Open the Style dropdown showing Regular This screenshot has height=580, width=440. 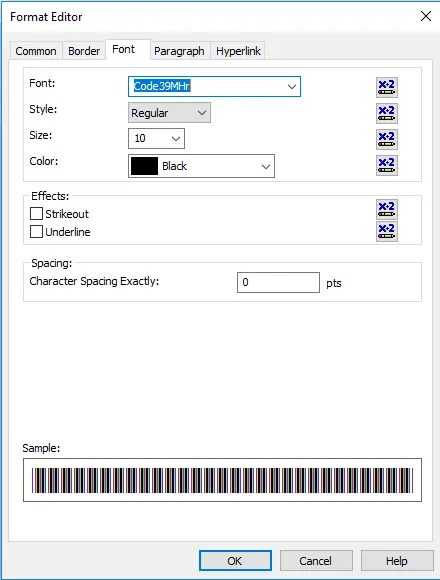click(x=169, y=113)
